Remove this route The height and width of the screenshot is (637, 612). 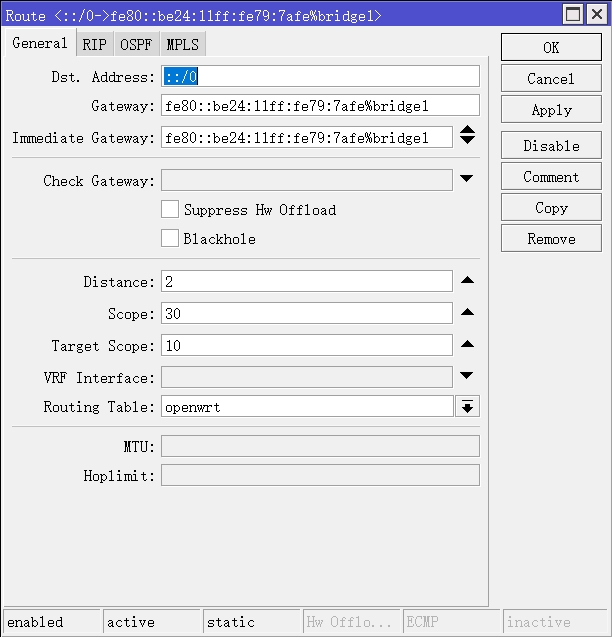(x=551, y=238)
